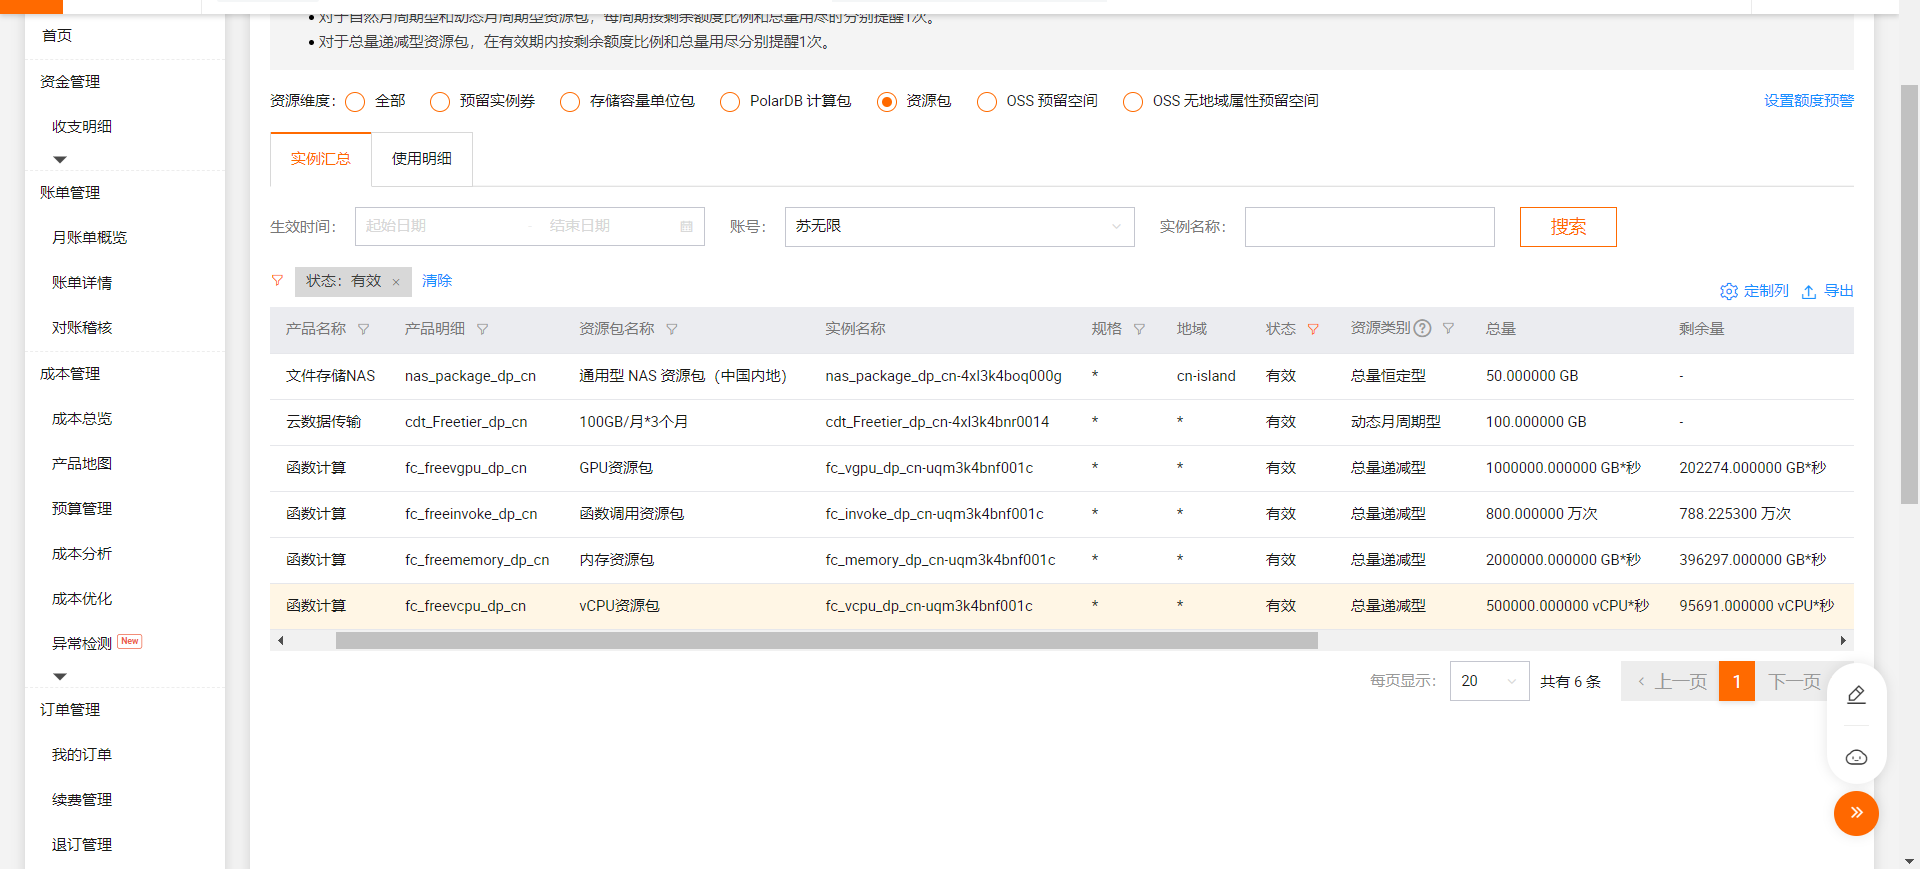Open 续费管理 in the sidebar

point(82,799)
